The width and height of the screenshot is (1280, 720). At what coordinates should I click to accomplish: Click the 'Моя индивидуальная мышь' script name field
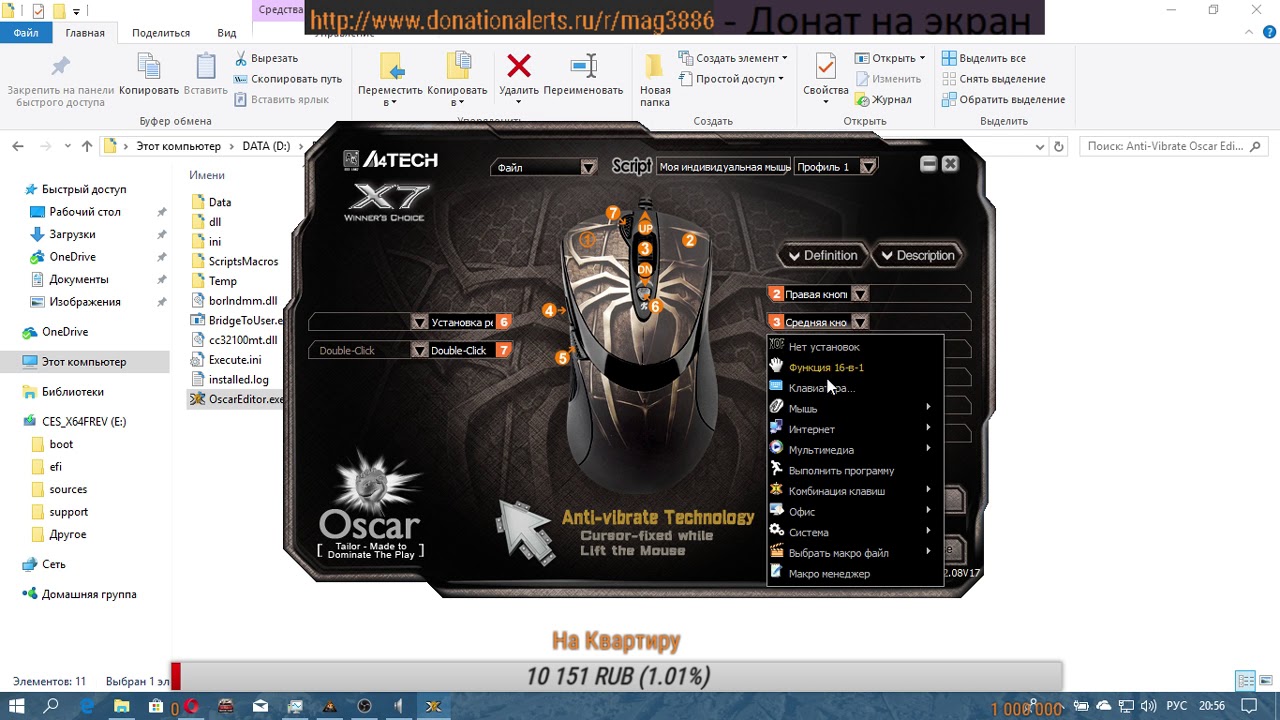point(724,167)
